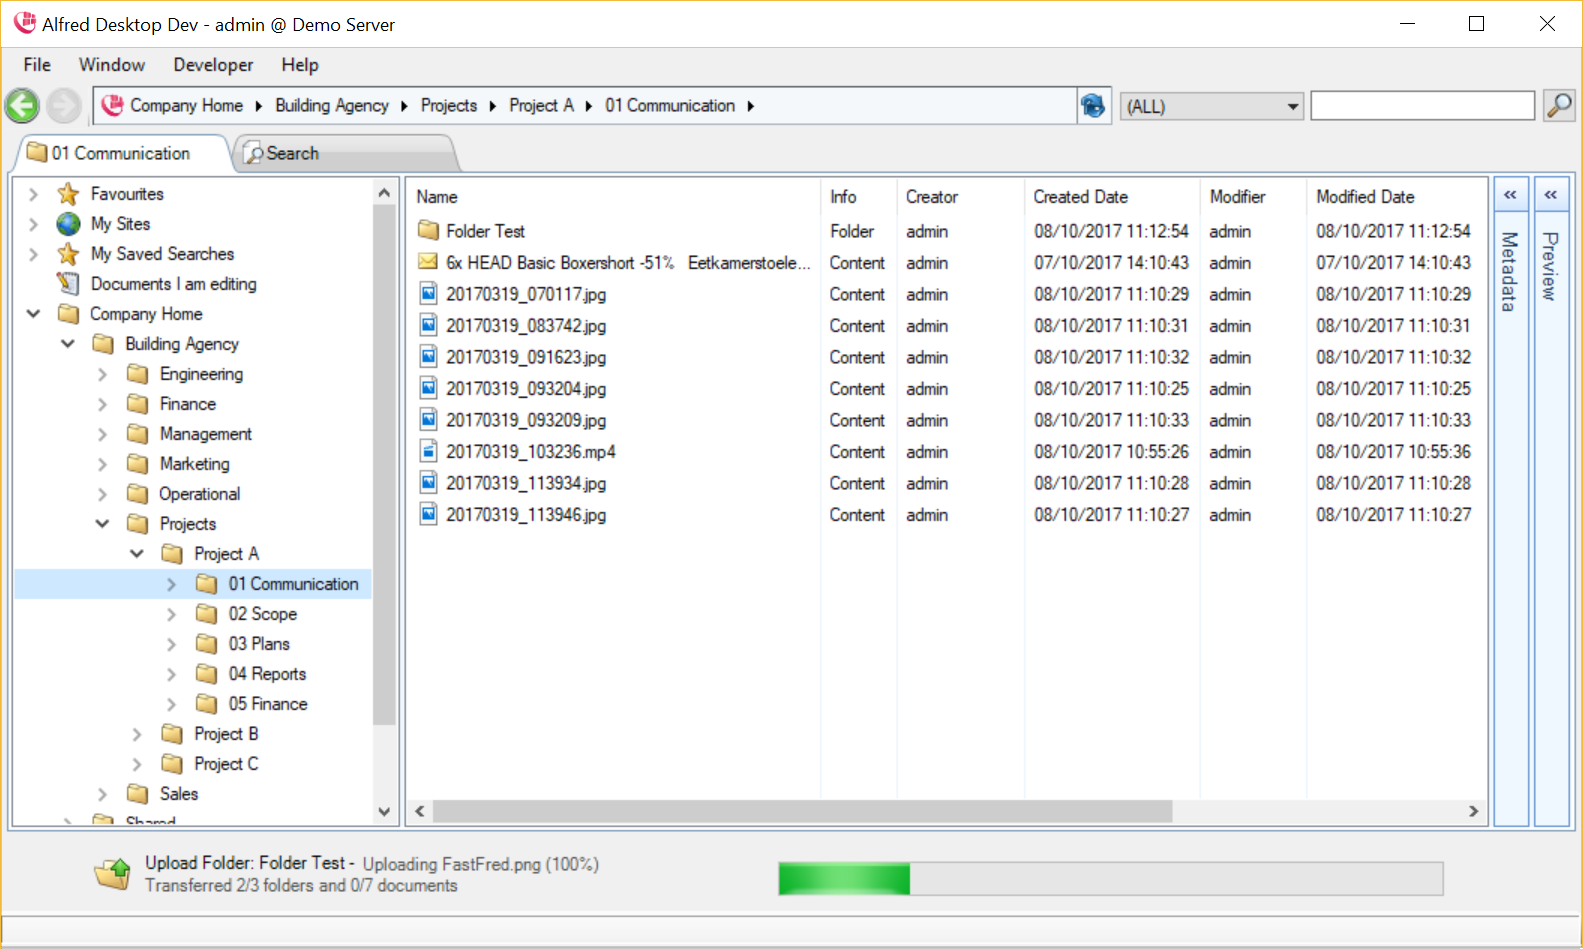Viewport: 1583px width, 949px height.
Task: Click the search text input field
Action: 1421,106
